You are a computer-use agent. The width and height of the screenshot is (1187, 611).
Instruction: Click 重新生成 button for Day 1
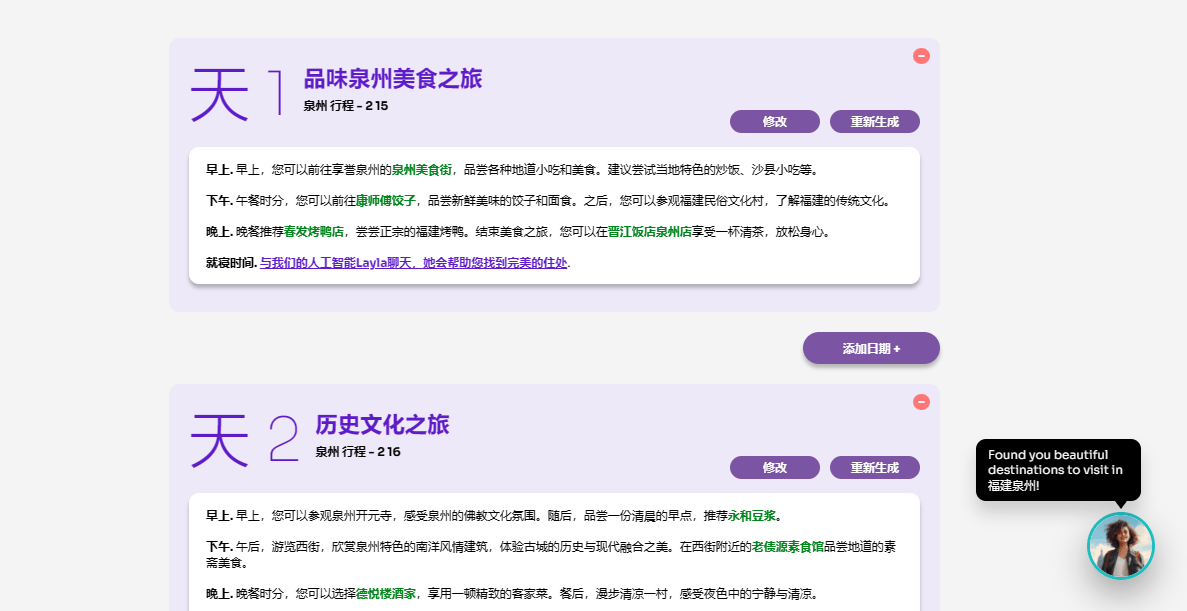click(874, 122)
